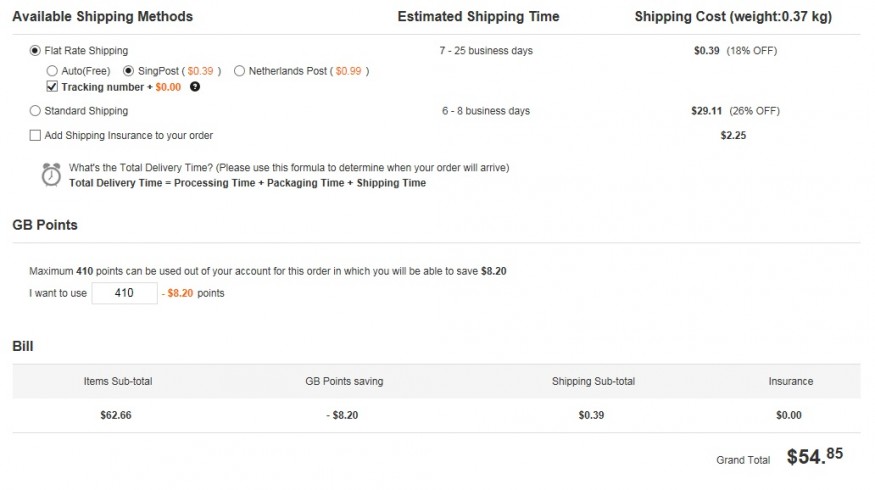Image resolution: width=875 pixels, height=490 pixels.
Task: Enable Add Shipping Insurance to your order
Action: 36,135
